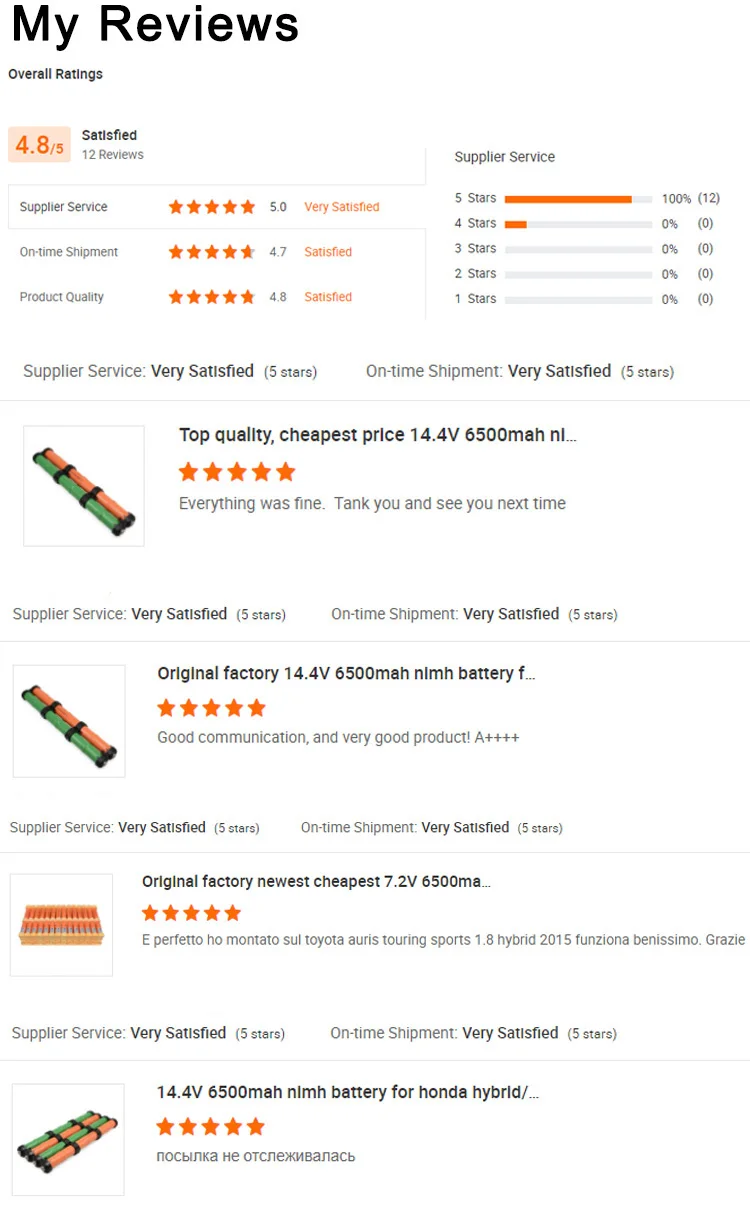Select the 4 Stars rating bar
750x1212 pixels.
(578, 224)
